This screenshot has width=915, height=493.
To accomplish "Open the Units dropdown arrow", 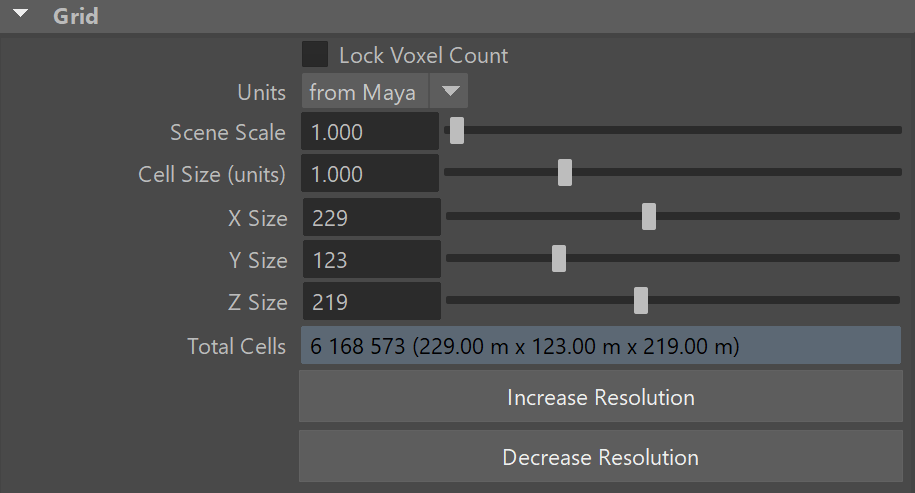I will [449, 91].
